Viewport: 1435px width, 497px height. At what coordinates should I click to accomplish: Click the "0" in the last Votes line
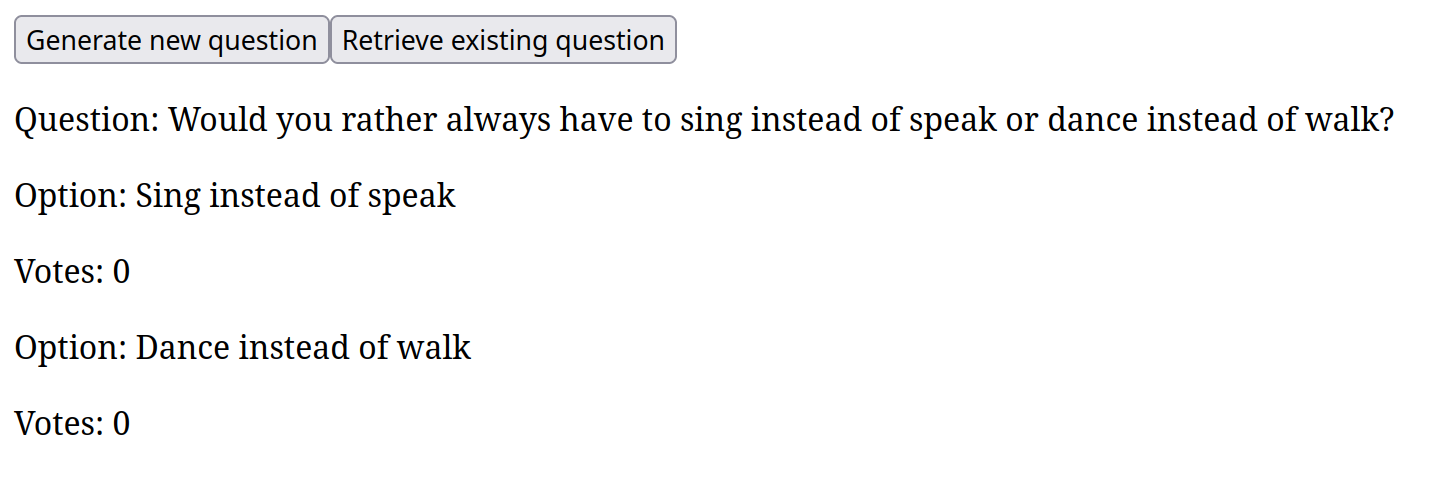tap(121, 424)
